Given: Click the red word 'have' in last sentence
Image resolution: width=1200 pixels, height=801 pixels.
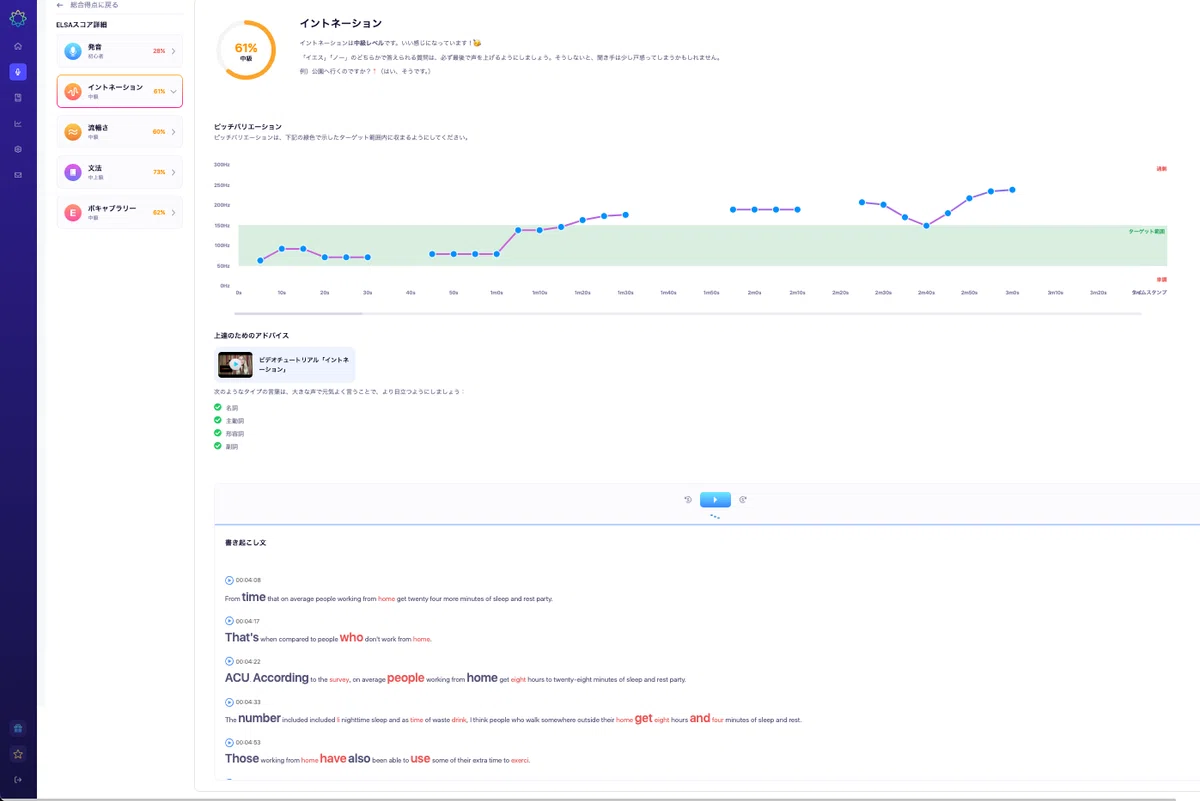Looking at the screenshot, I should [333, 759].
